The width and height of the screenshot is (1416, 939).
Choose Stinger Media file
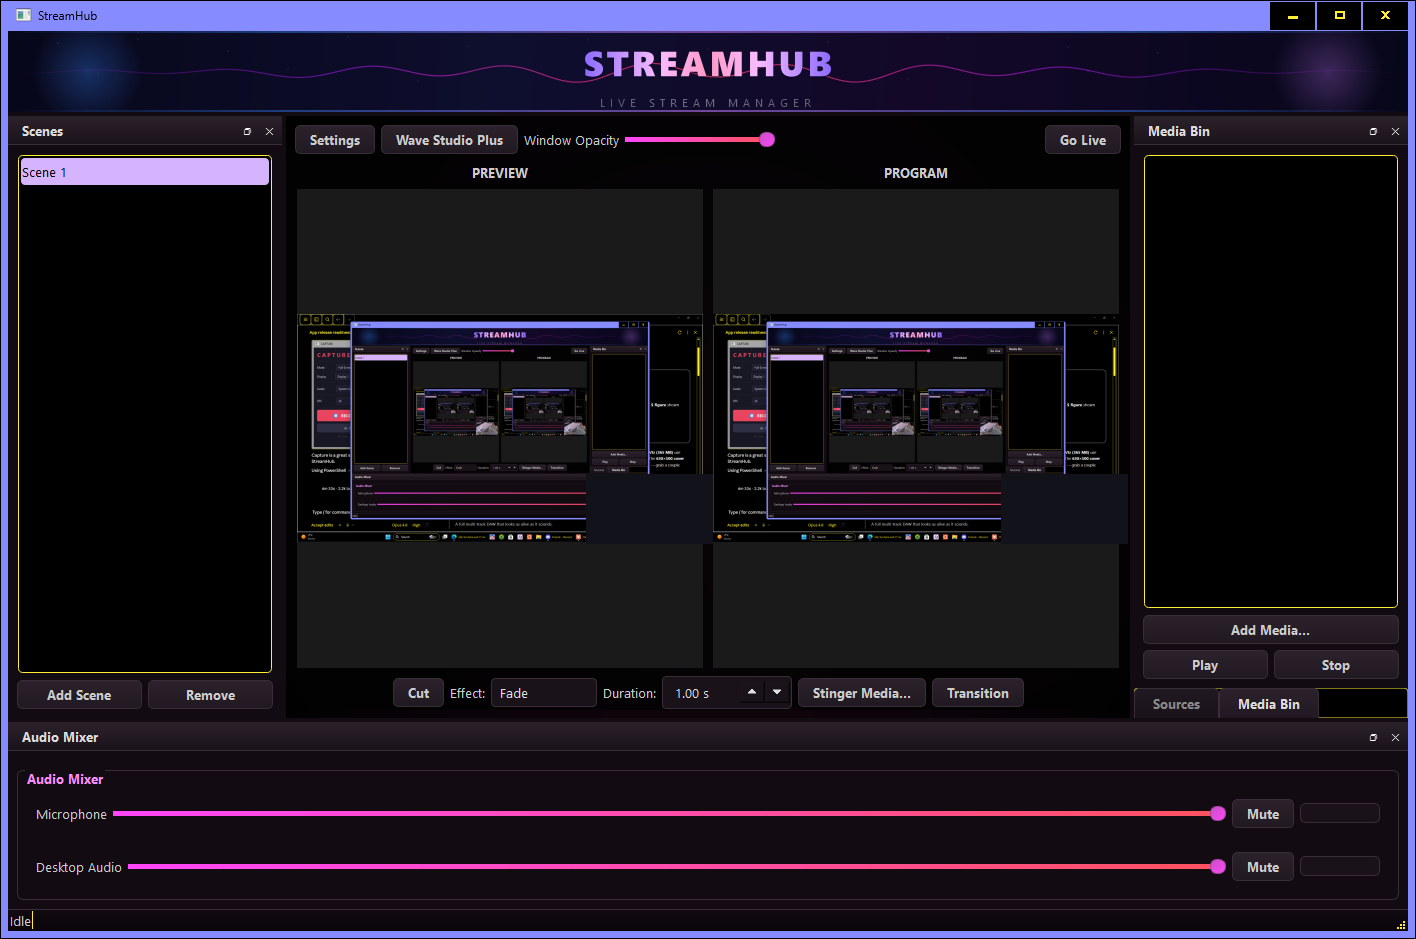(x=862, y=693)
